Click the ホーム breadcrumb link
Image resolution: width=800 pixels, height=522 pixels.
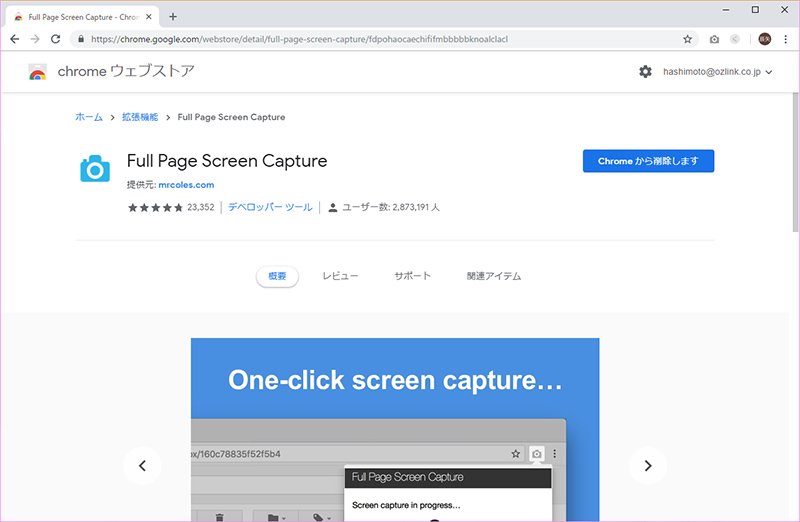click(89, 117)
